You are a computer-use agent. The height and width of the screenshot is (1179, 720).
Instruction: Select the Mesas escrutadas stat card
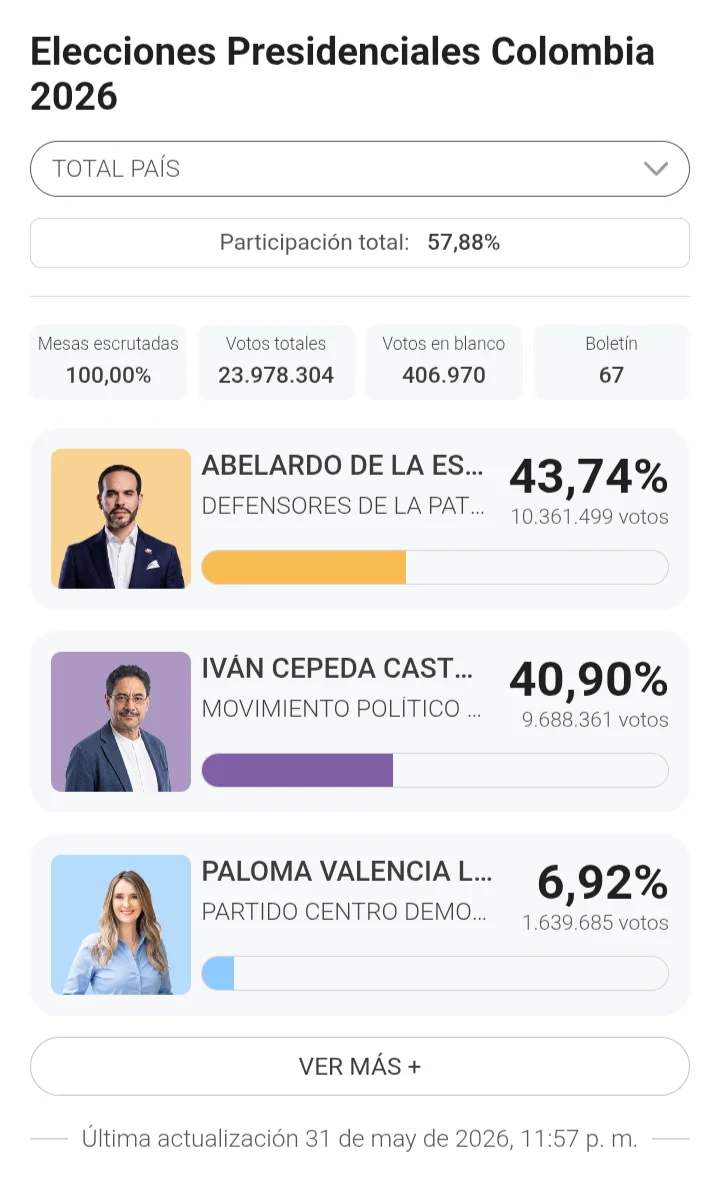(x=108, y=362)
